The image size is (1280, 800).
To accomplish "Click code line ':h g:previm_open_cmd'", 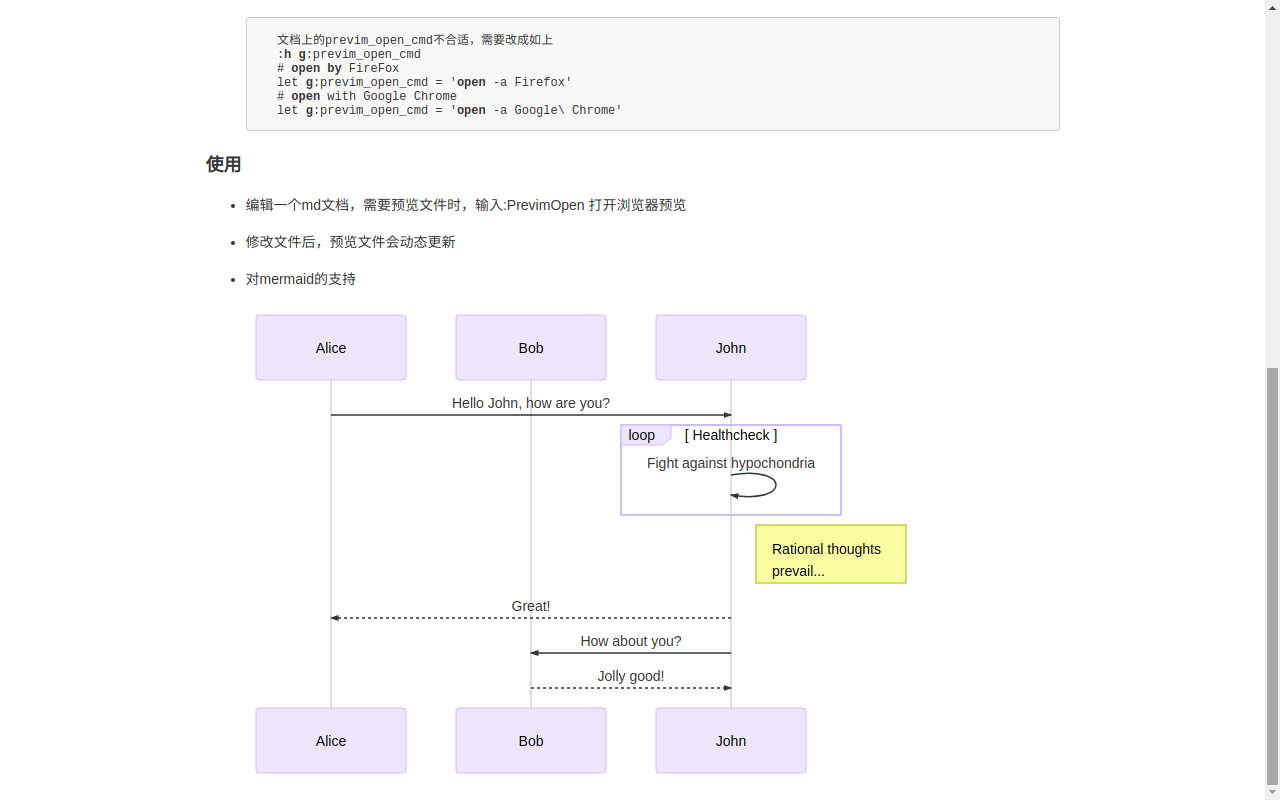I will 349,54.
